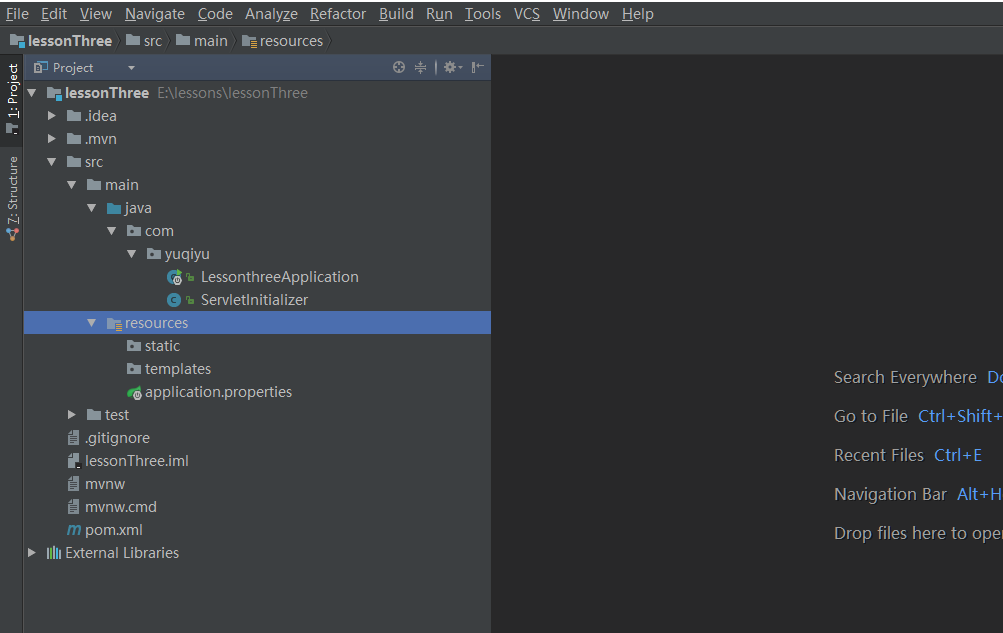Expand External Libraries node
The height and width of the screenshot is (633, 1003).
31,553
